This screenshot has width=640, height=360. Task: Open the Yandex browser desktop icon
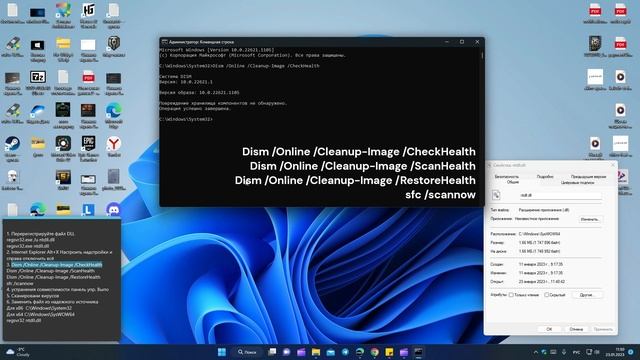114,144
